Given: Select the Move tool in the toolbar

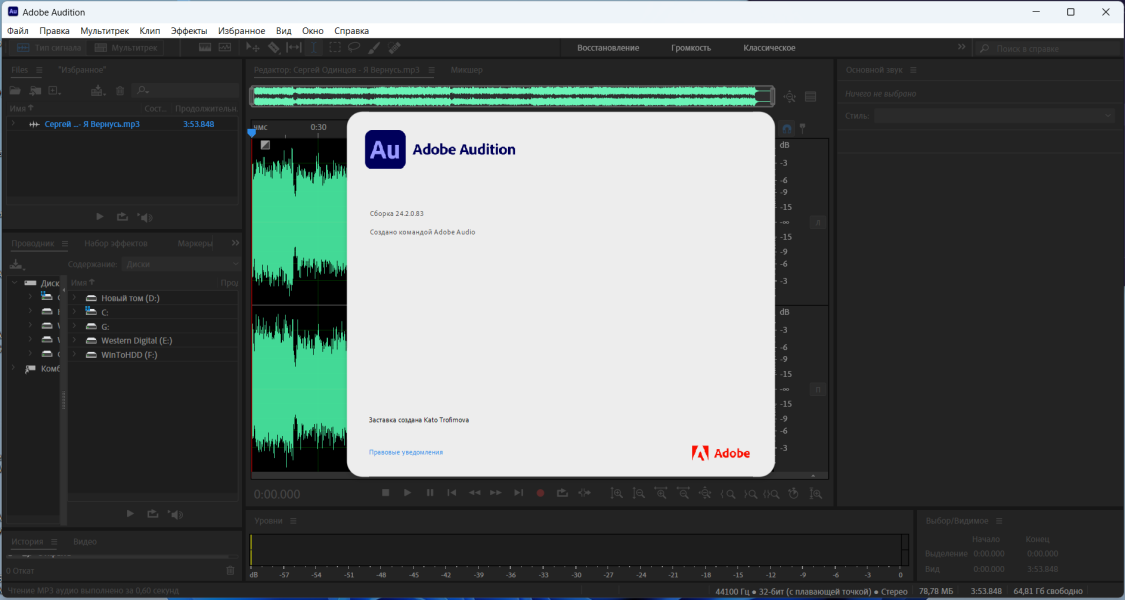Looking at the screenshot, I should [253, 47].
